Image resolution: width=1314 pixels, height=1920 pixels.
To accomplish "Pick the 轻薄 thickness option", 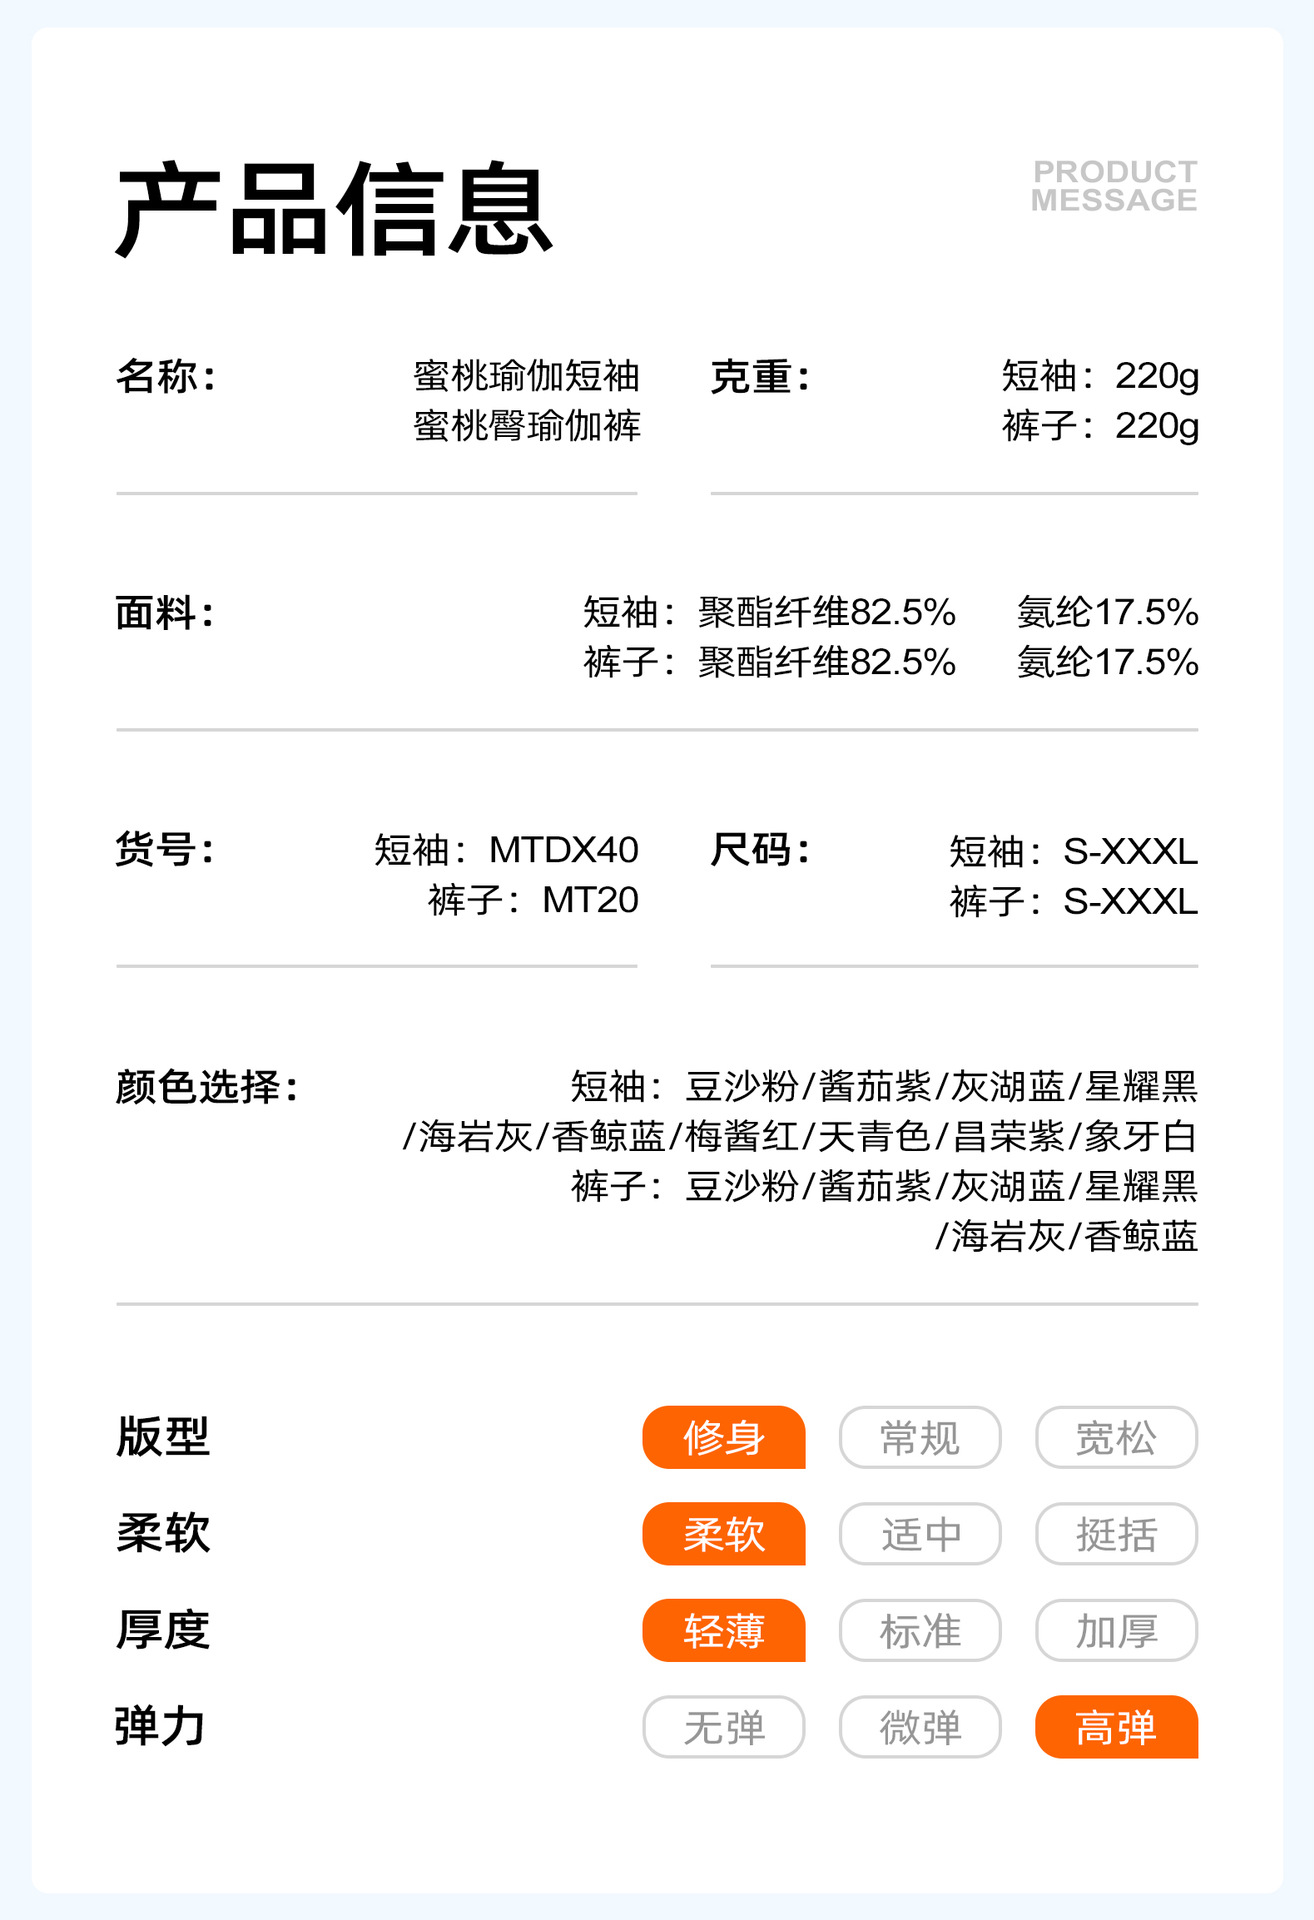I will (723, 1631).
